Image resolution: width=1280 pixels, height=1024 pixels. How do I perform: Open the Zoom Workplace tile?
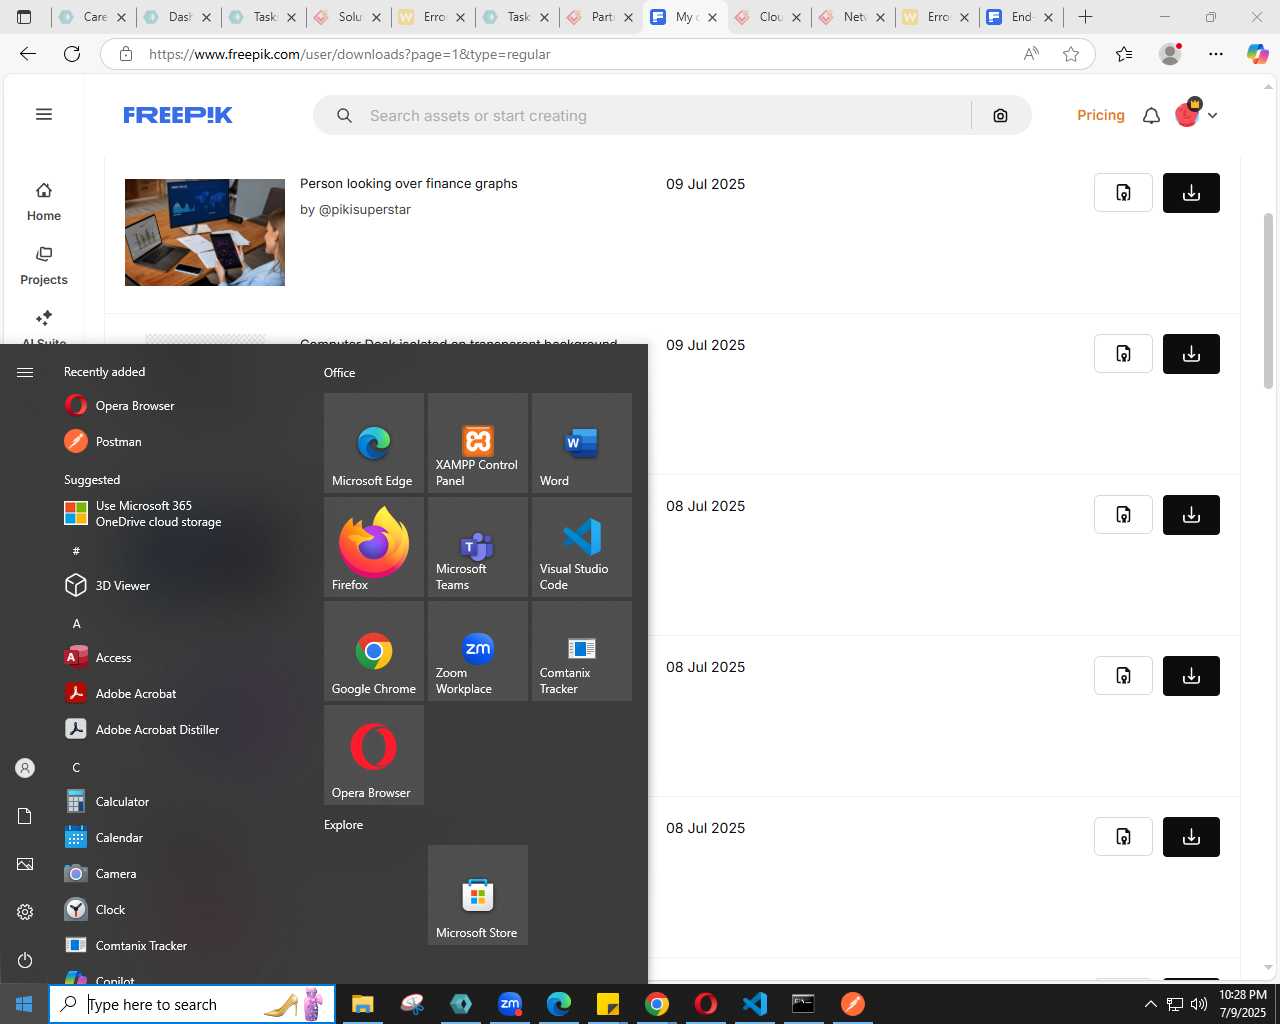(x=478, y=651)
